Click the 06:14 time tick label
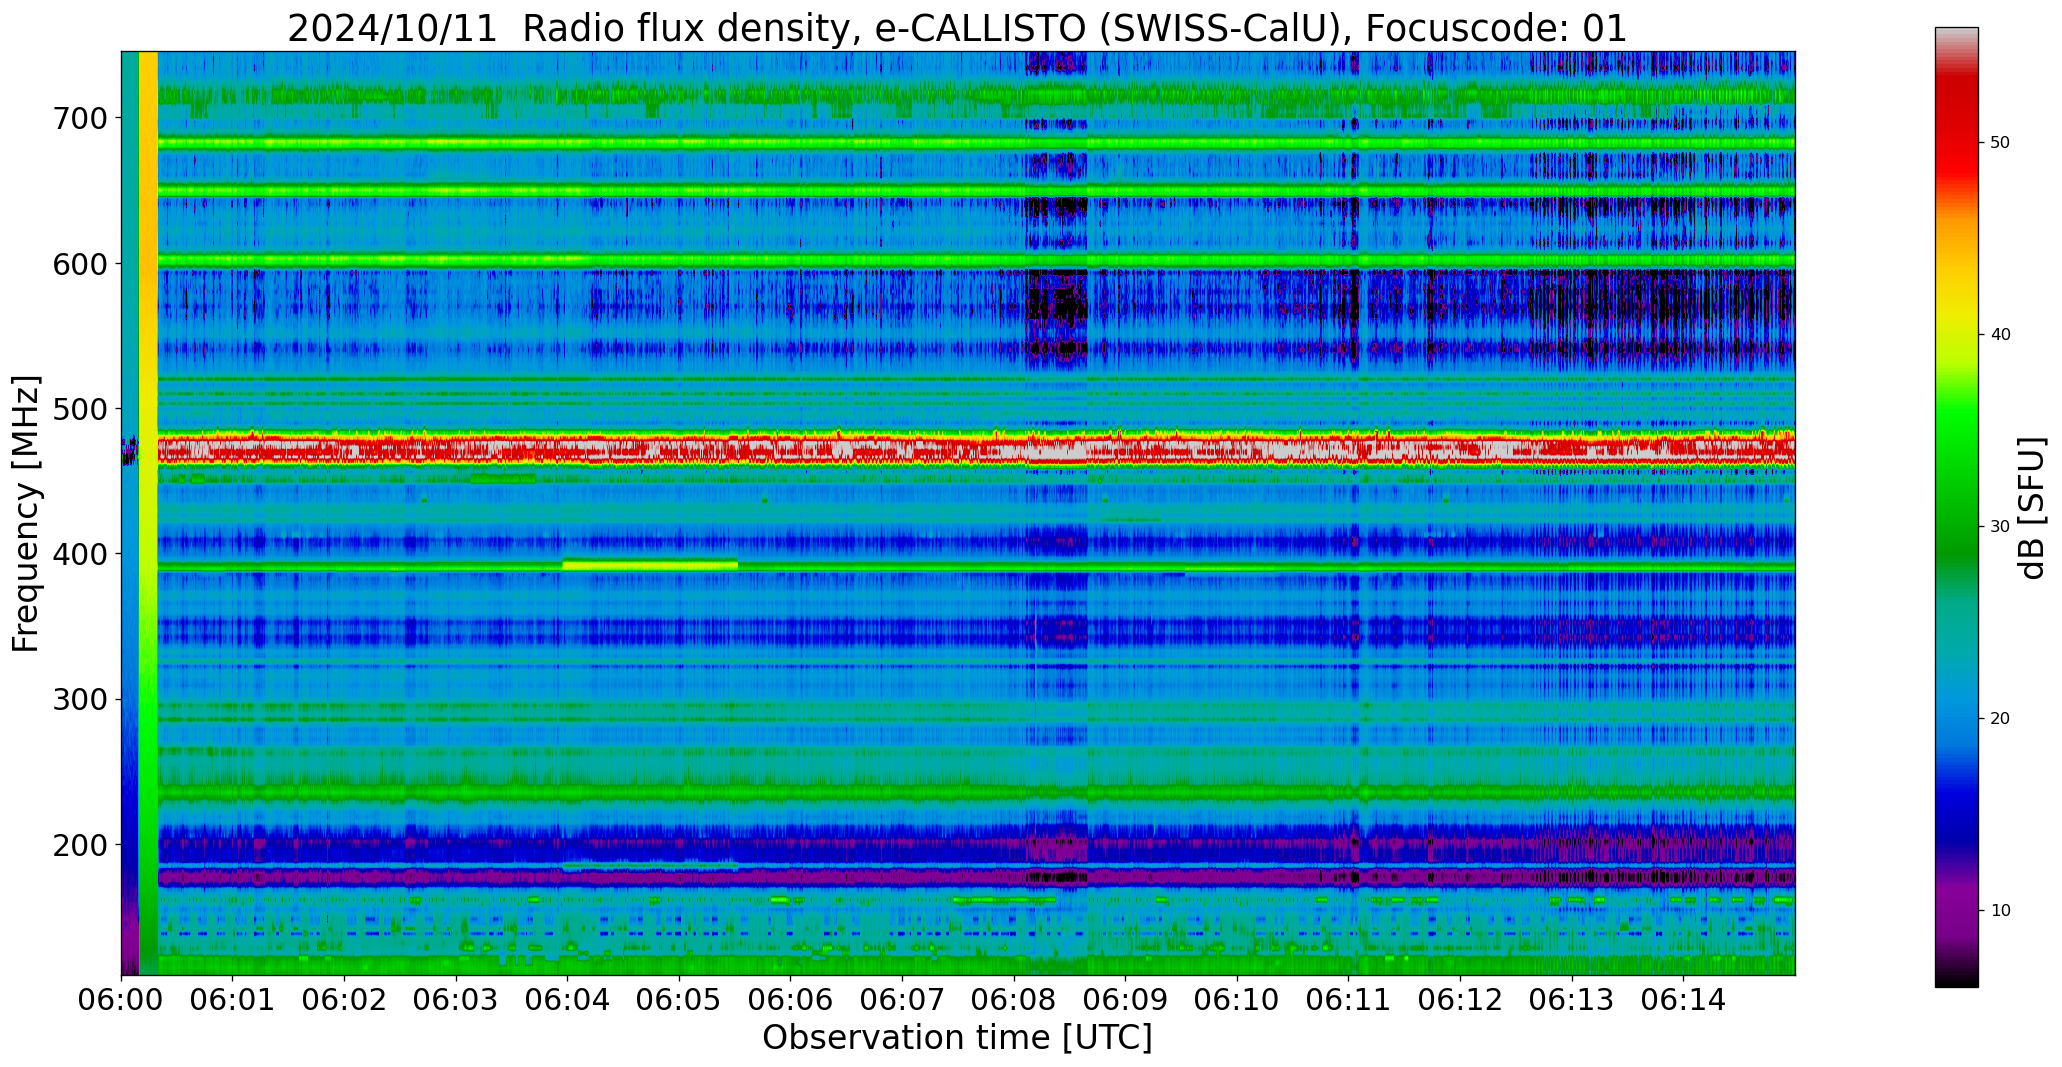Image resolution: width=2062 pixels, height=1067 pixels. coord(1683,999)
